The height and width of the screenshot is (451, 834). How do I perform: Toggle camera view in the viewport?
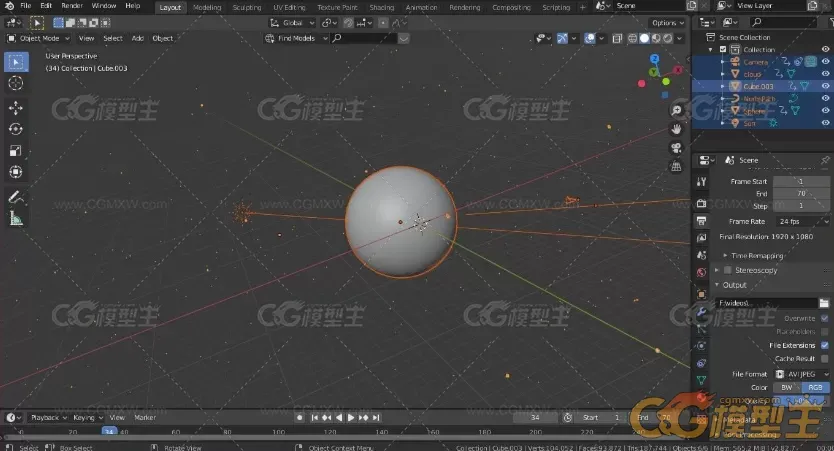(x=676, y=148)
